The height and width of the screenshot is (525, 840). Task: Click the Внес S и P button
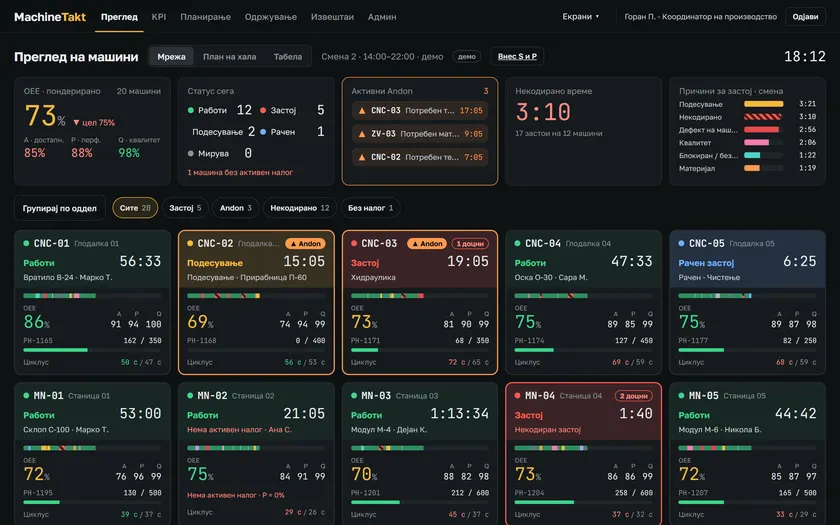pos(517,56)
